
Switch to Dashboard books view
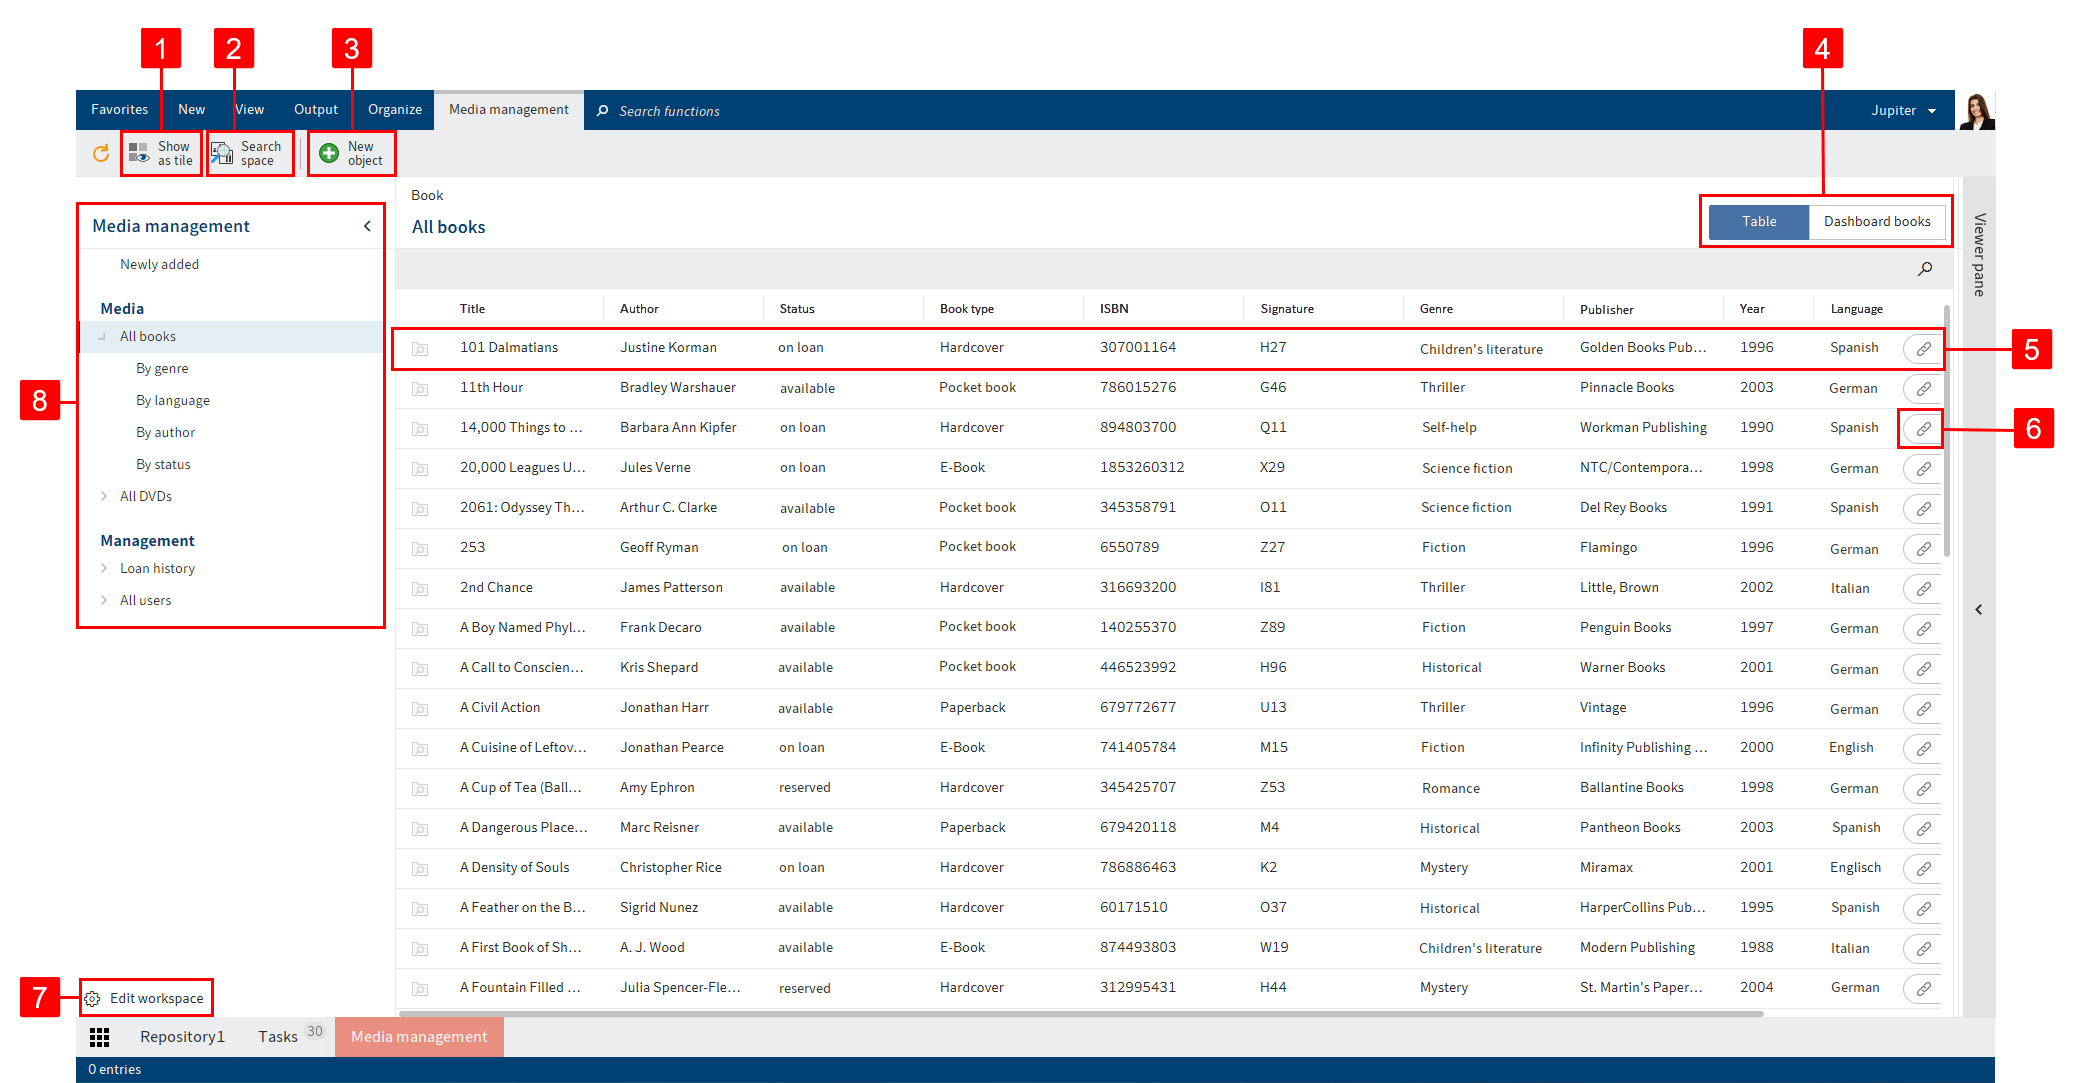tap(1877, 222)
